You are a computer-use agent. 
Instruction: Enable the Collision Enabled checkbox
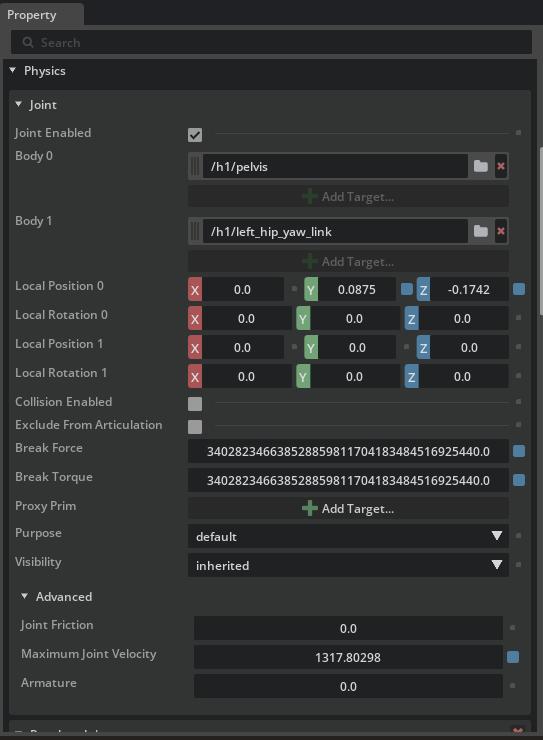pyautogui.click(x=195, y=404)
